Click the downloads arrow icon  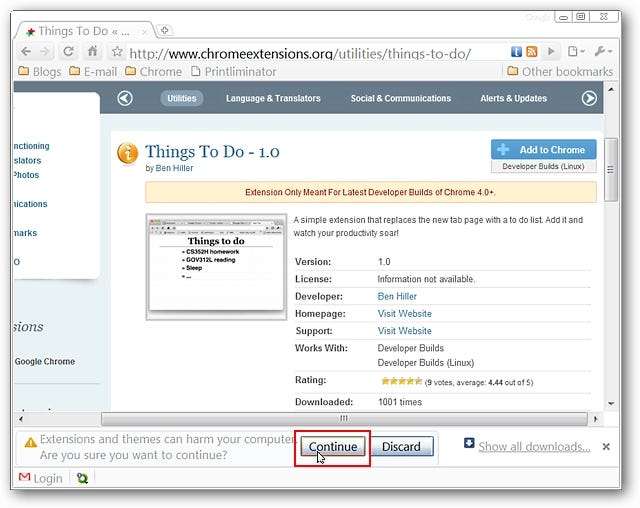pyautogui.click(x=469, y=443)
